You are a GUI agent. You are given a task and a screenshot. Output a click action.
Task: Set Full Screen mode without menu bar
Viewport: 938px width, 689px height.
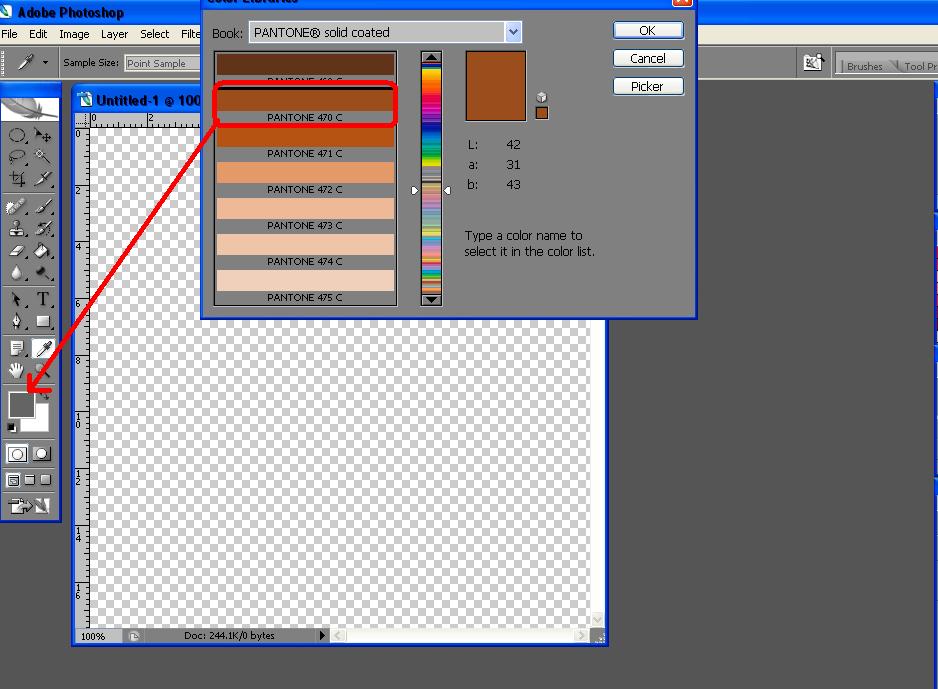[x=45, y=480]
